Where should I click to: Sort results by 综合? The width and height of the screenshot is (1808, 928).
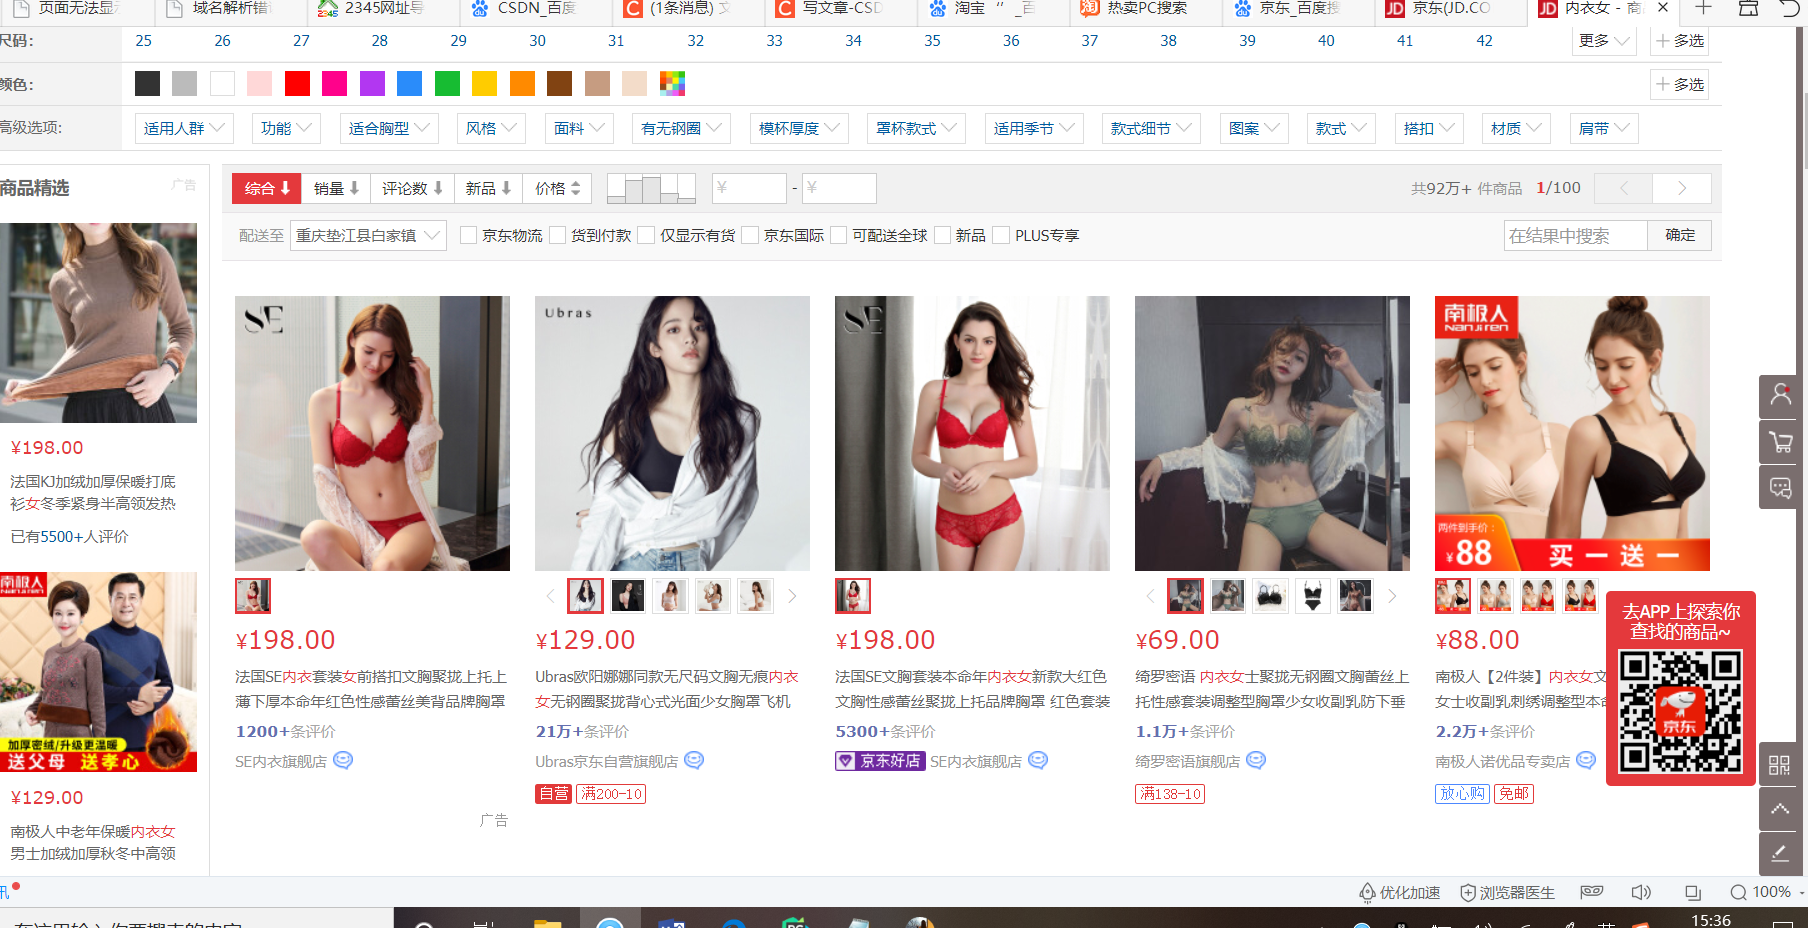pyautogui.click(x=267, y=188)
